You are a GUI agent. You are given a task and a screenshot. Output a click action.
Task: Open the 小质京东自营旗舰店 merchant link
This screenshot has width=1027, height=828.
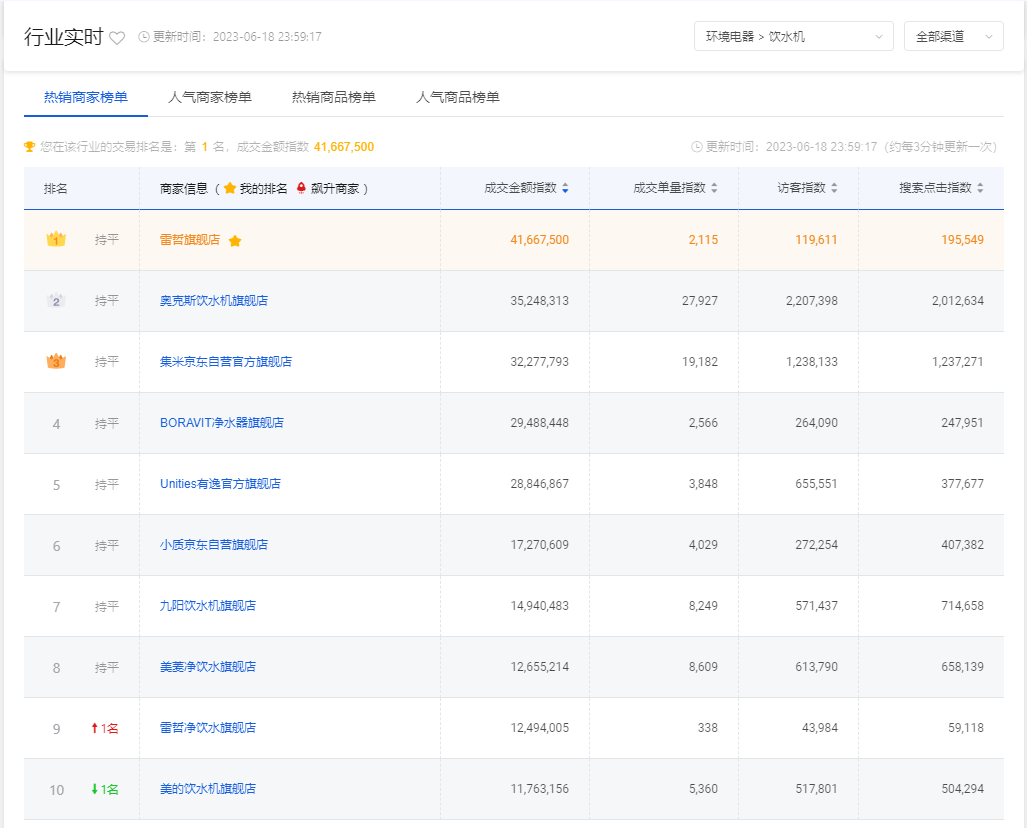pos(214,544)
